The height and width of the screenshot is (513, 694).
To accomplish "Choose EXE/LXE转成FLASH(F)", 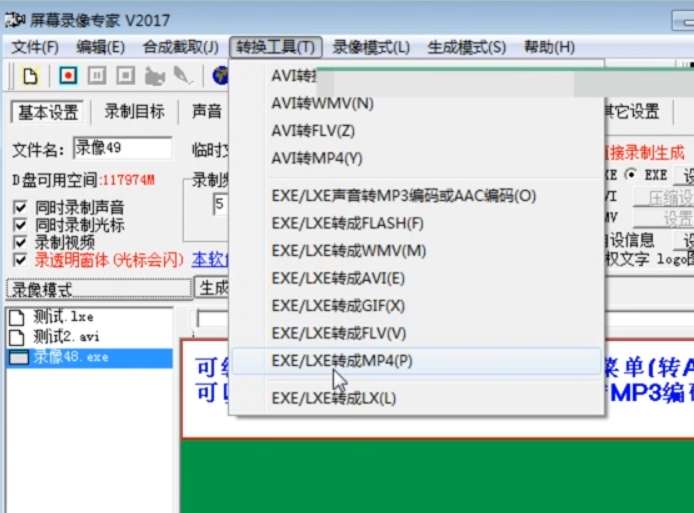I will 417,223.
